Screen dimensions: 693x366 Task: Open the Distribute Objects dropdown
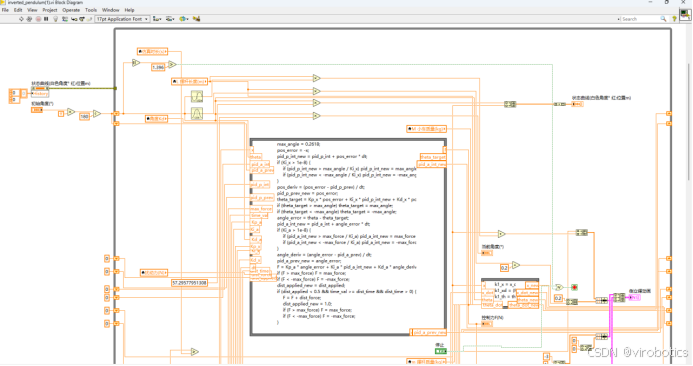(x=170, y=19)
